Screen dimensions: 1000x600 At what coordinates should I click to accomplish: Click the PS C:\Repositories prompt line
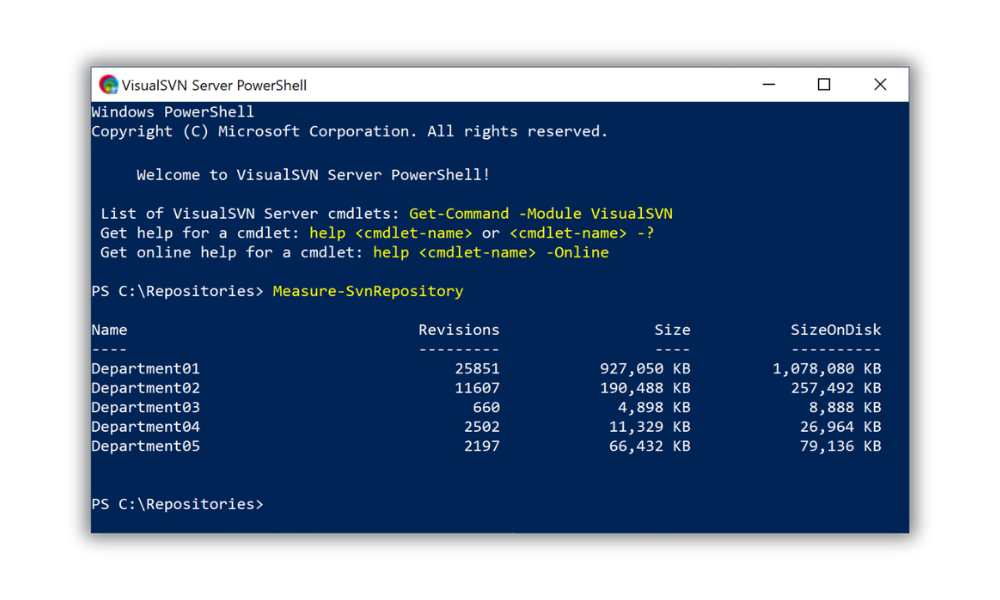[x=176, y=290]
